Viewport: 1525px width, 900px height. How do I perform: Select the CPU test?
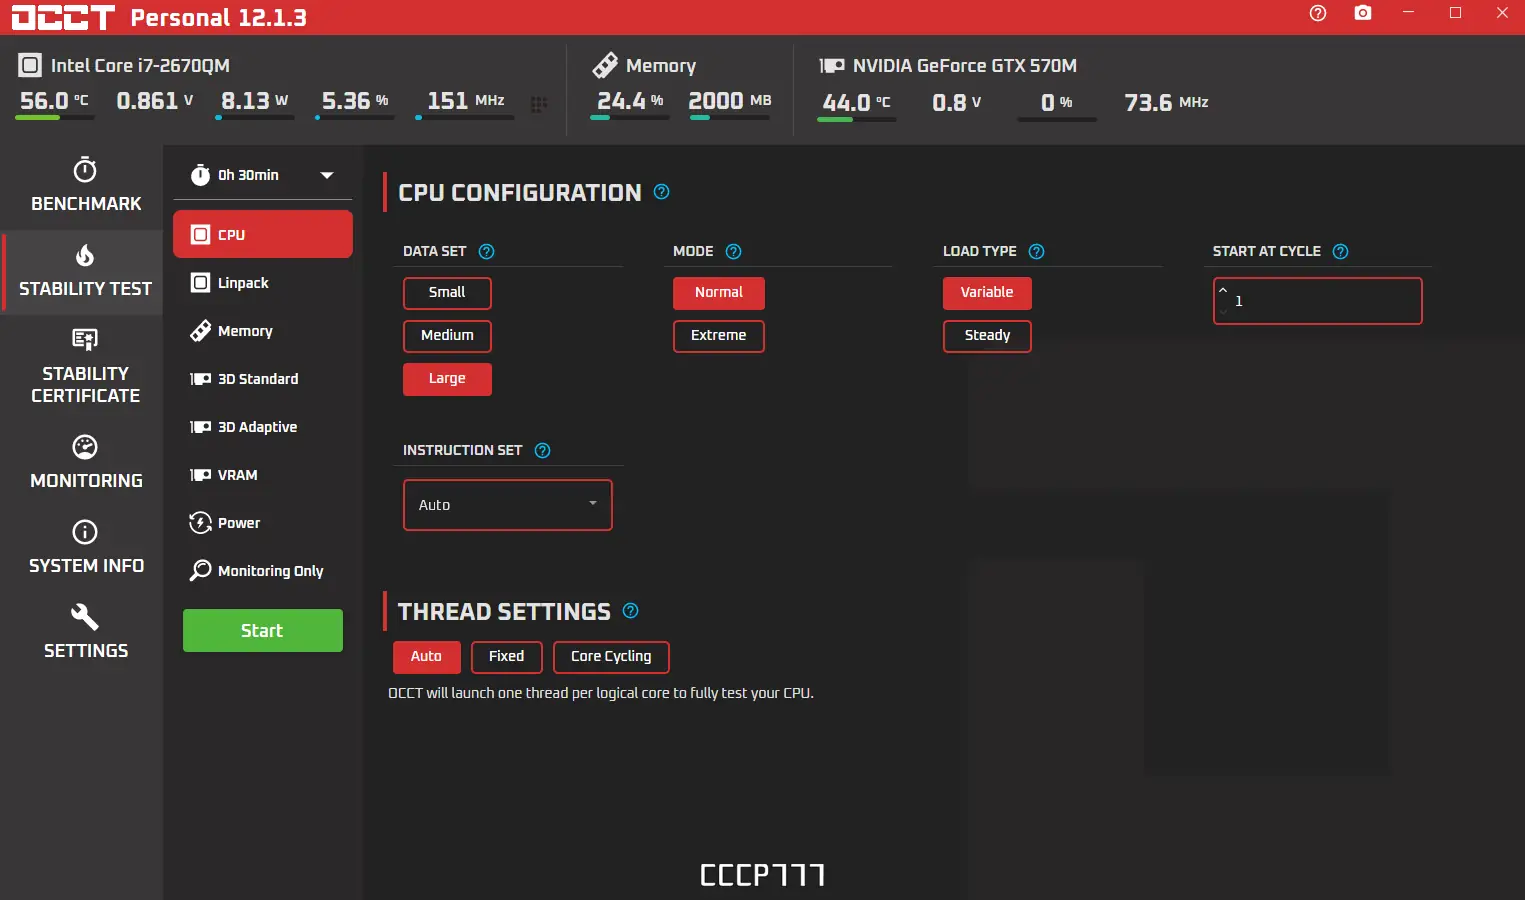tap(263, 235)
